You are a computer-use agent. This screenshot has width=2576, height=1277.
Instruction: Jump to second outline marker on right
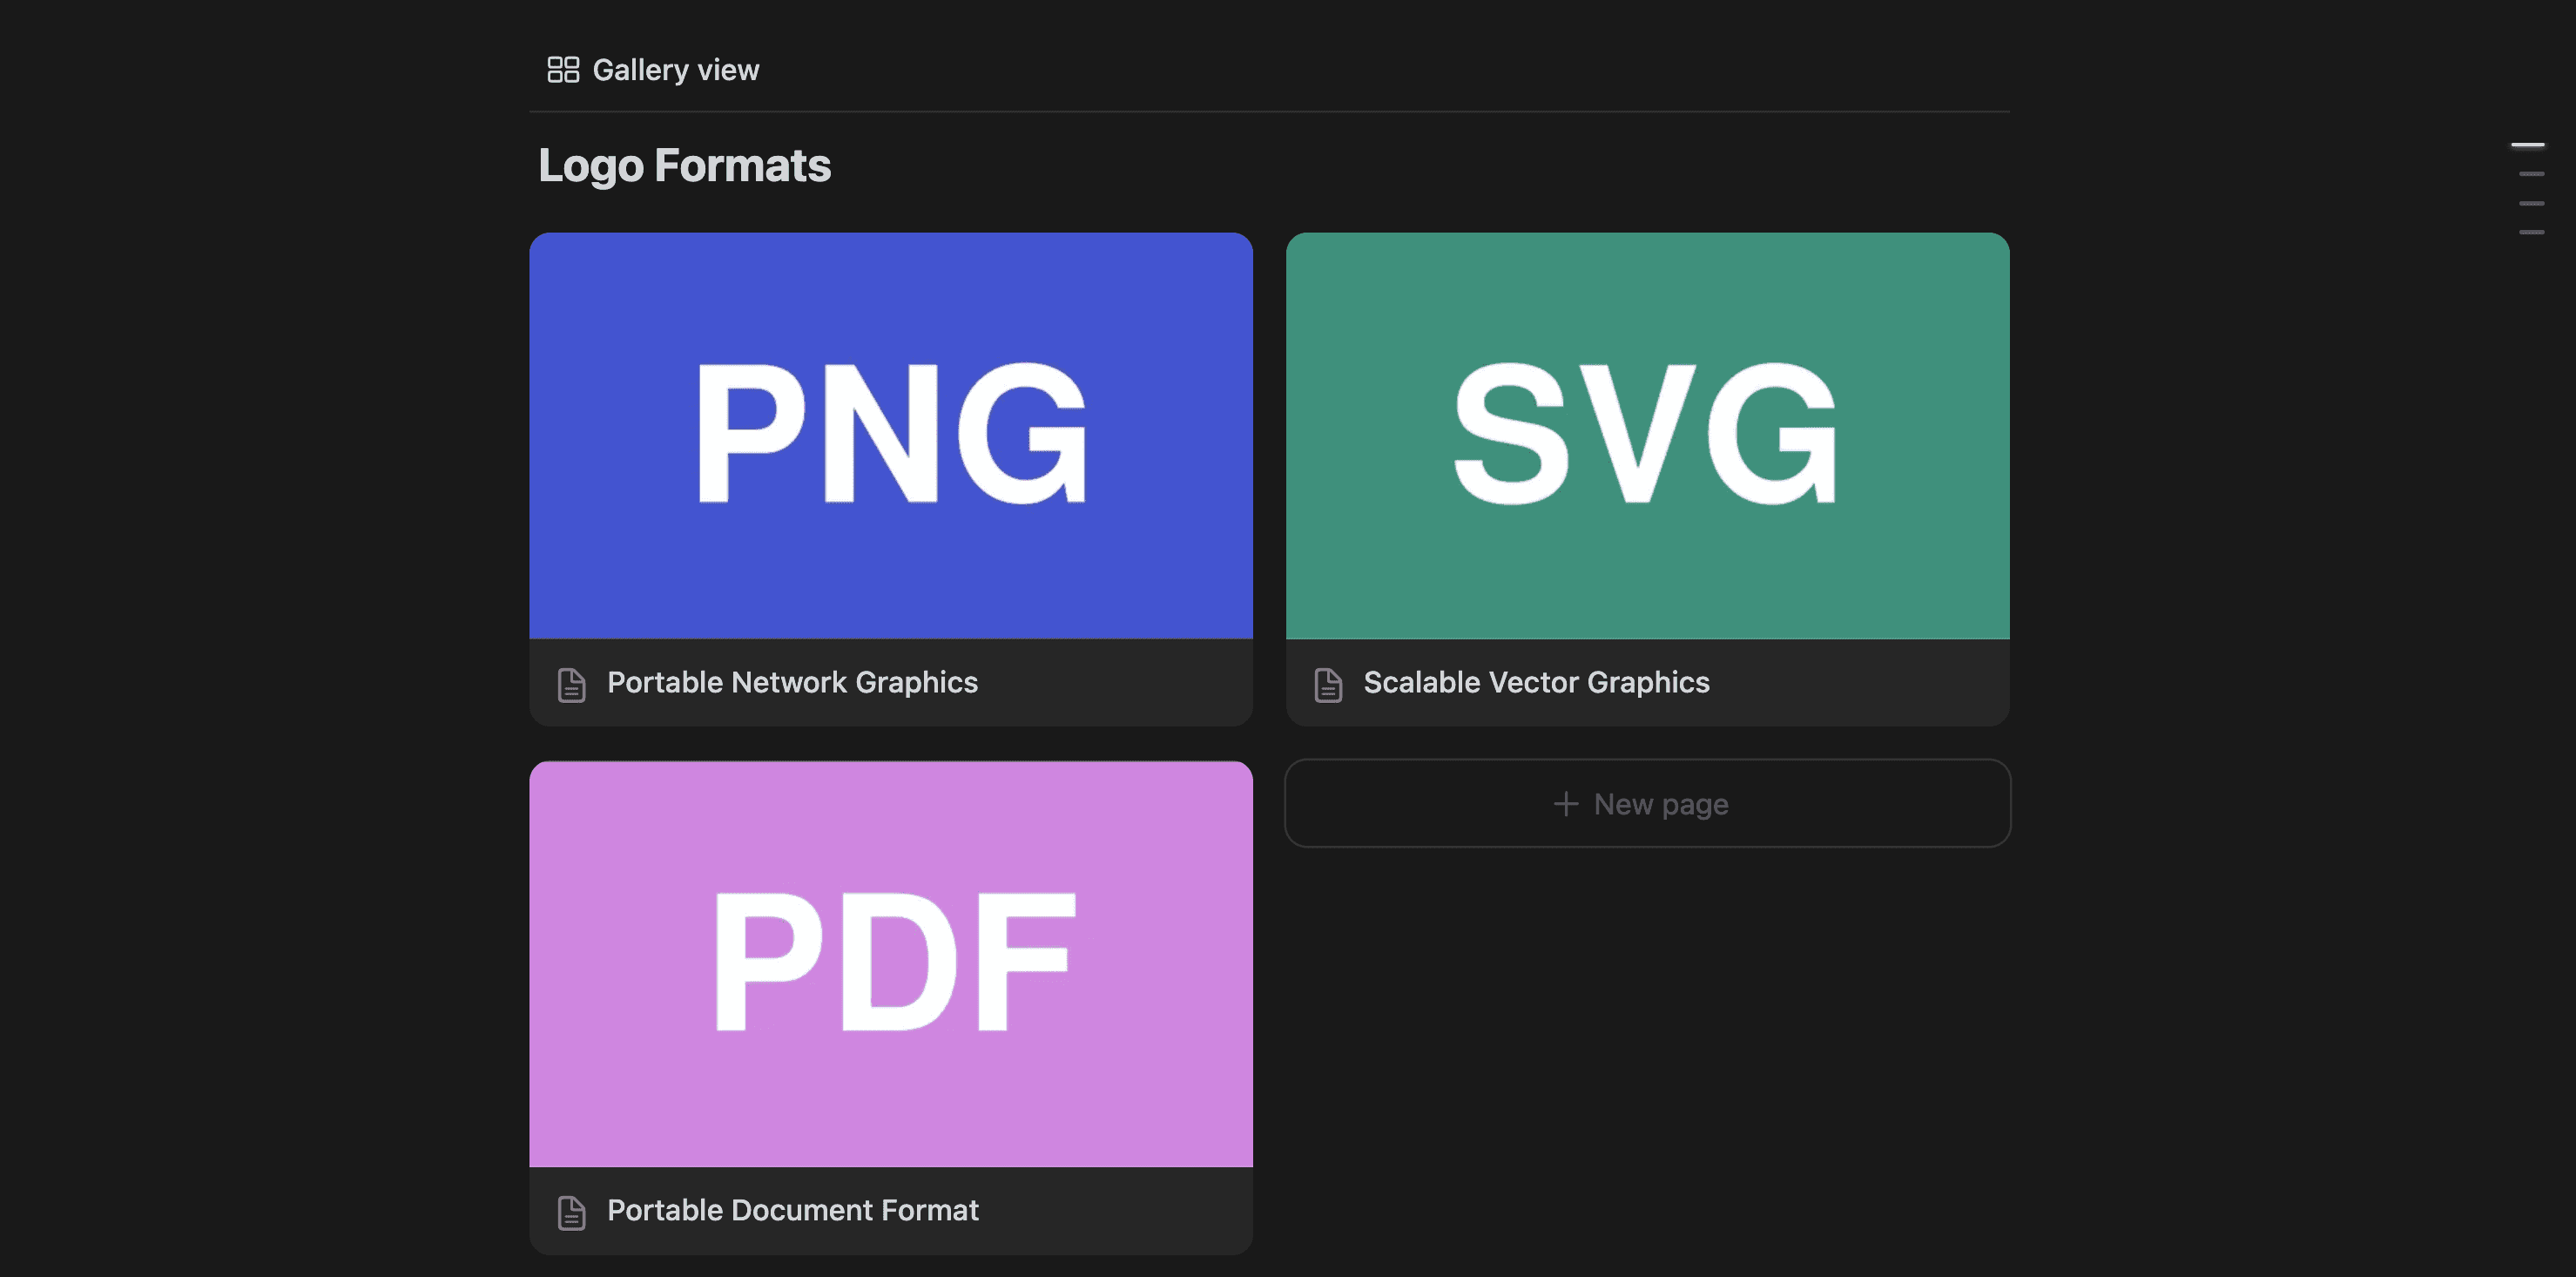[x=2531, y=174]
